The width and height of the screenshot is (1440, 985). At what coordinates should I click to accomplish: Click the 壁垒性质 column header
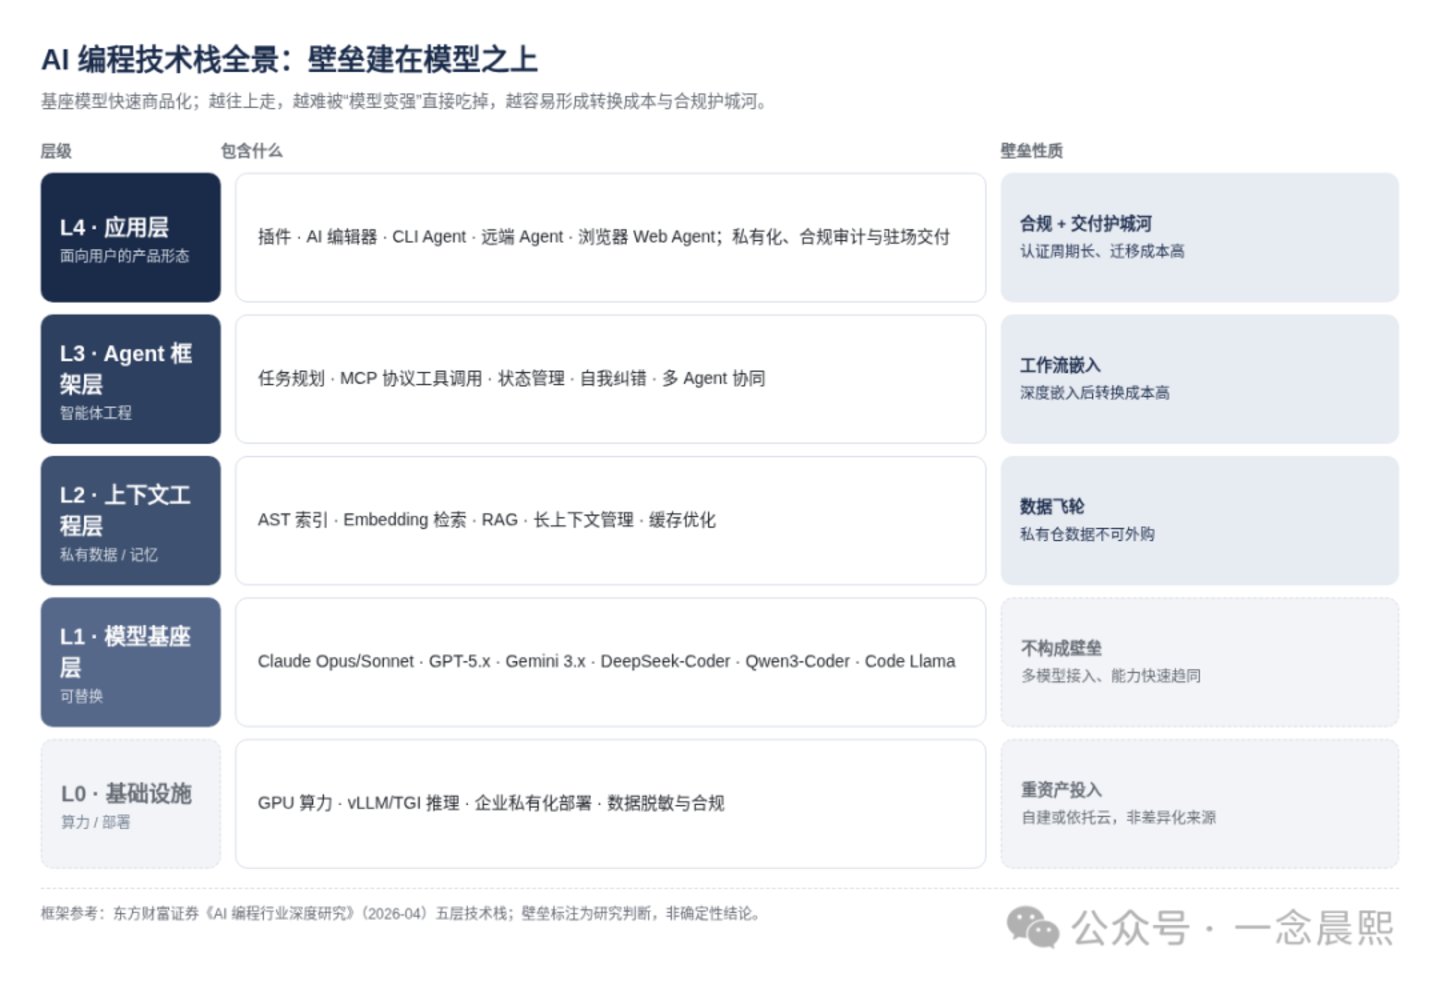(1032, 151)
